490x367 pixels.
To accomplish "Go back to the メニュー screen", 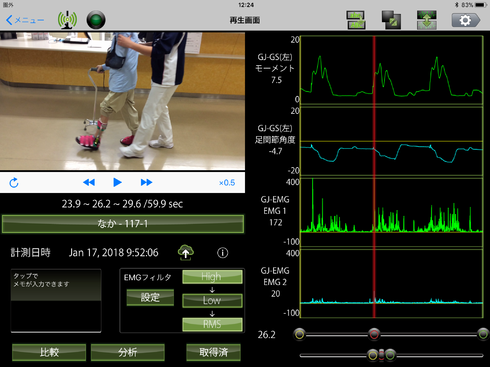I will click(x=25, y=20).
